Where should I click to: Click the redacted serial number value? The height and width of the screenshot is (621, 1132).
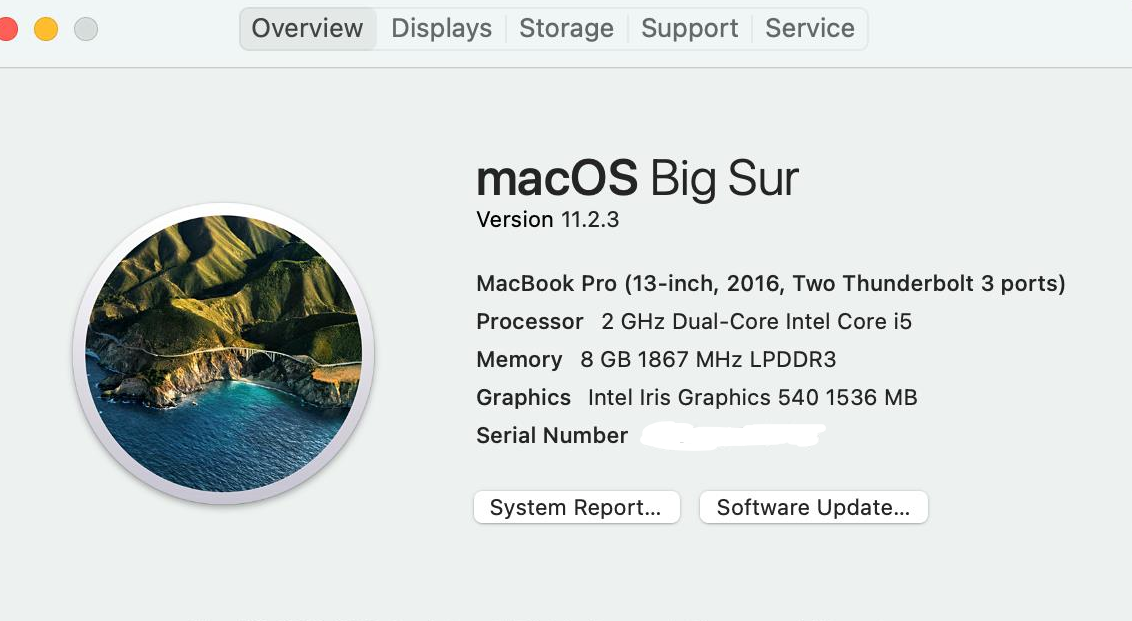tap(733, 436)
